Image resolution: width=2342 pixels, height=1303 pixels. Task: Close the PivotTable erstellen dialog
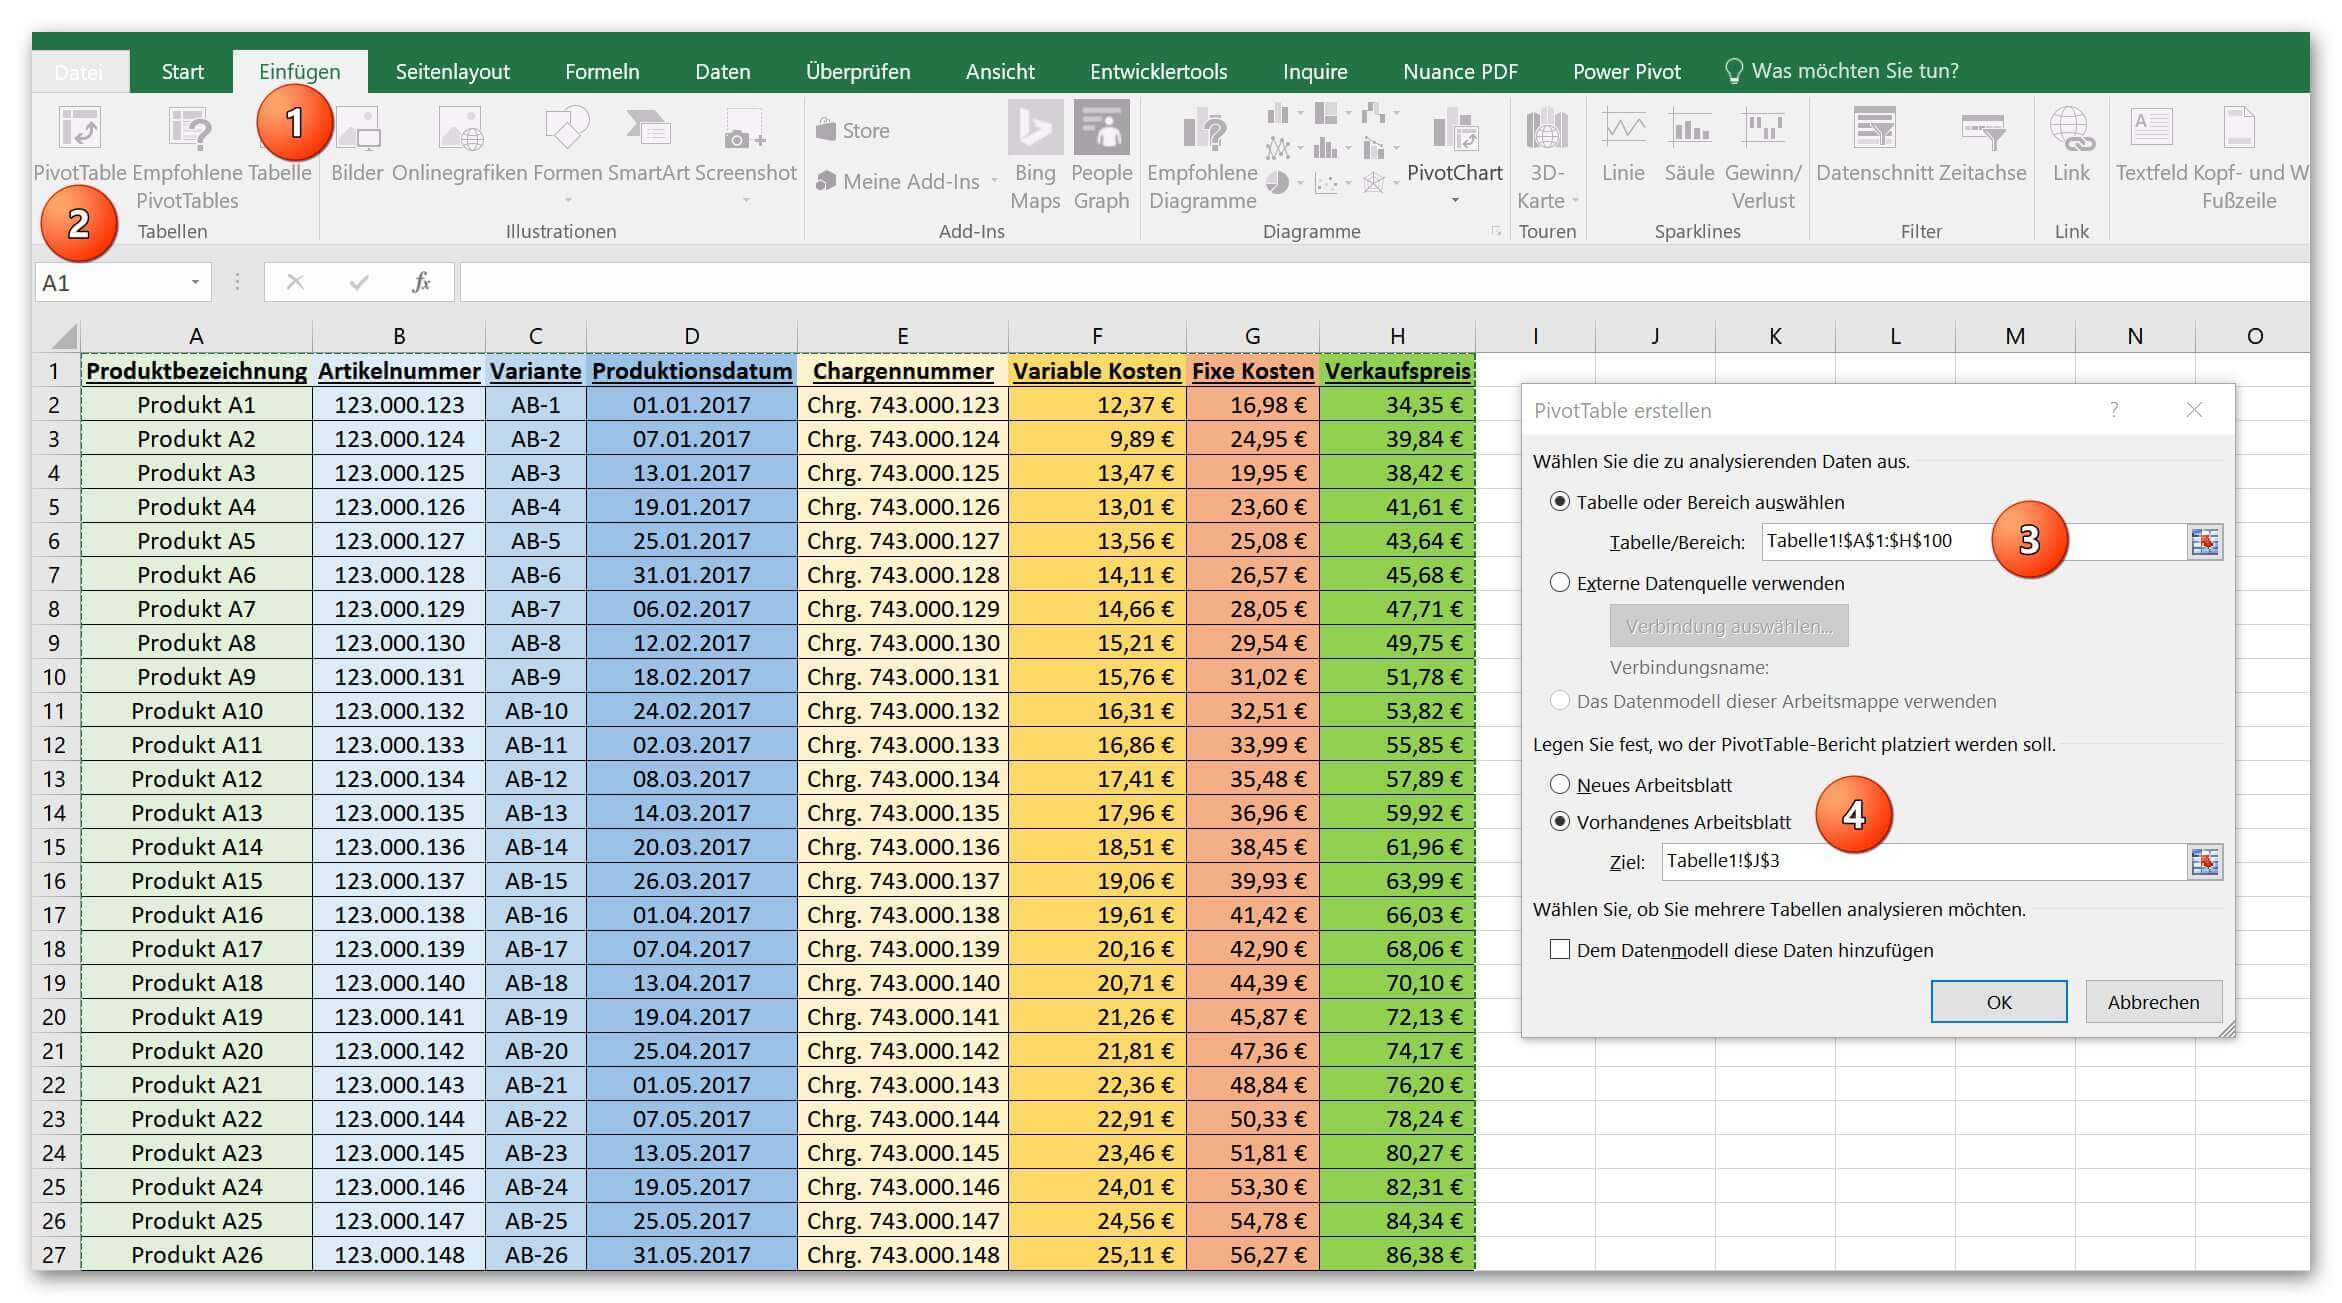(2194, 410)
